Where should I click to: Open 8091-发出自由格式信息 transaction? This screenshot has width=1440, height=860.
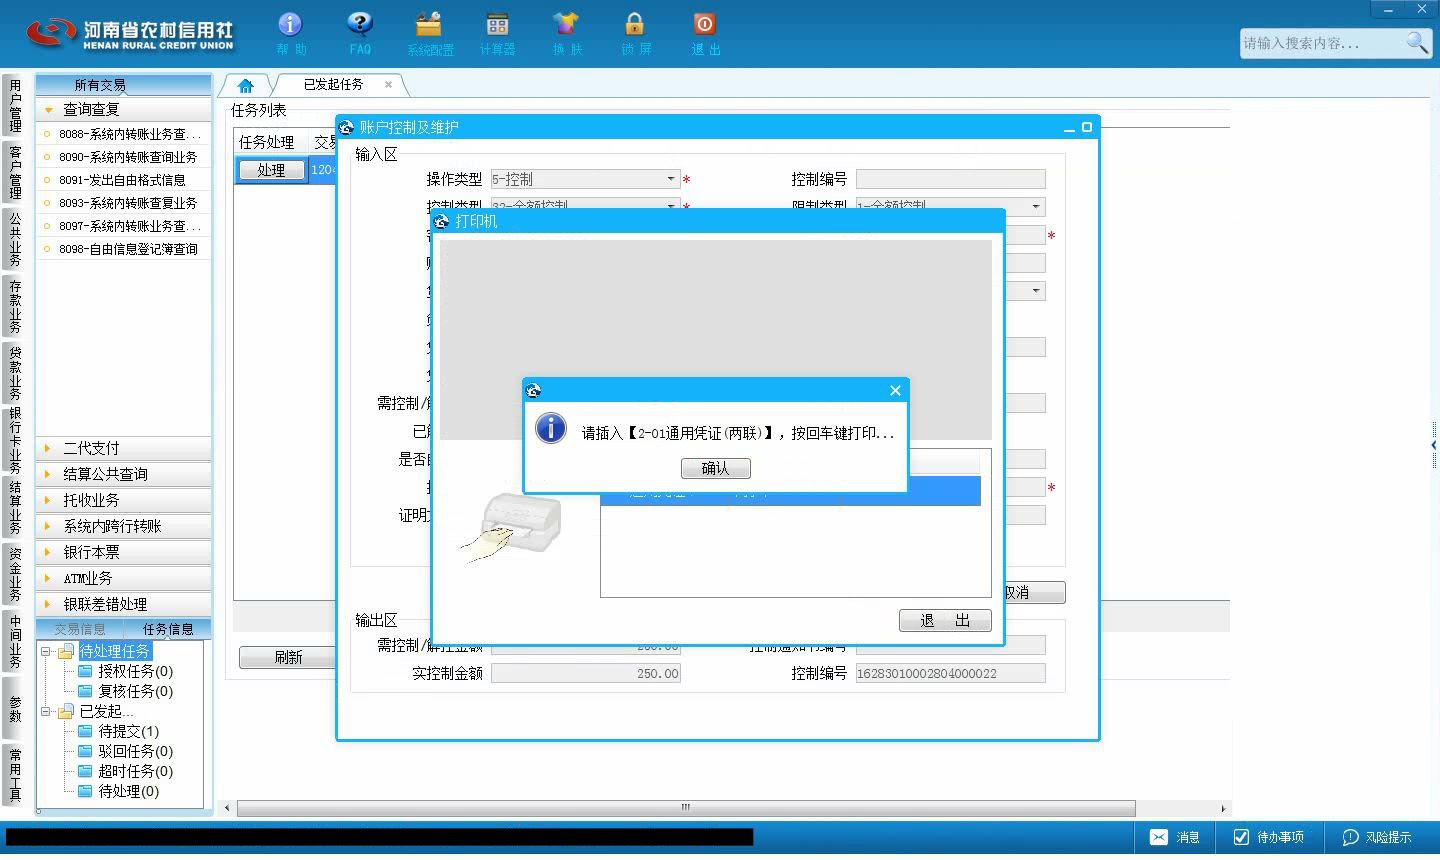123,180
